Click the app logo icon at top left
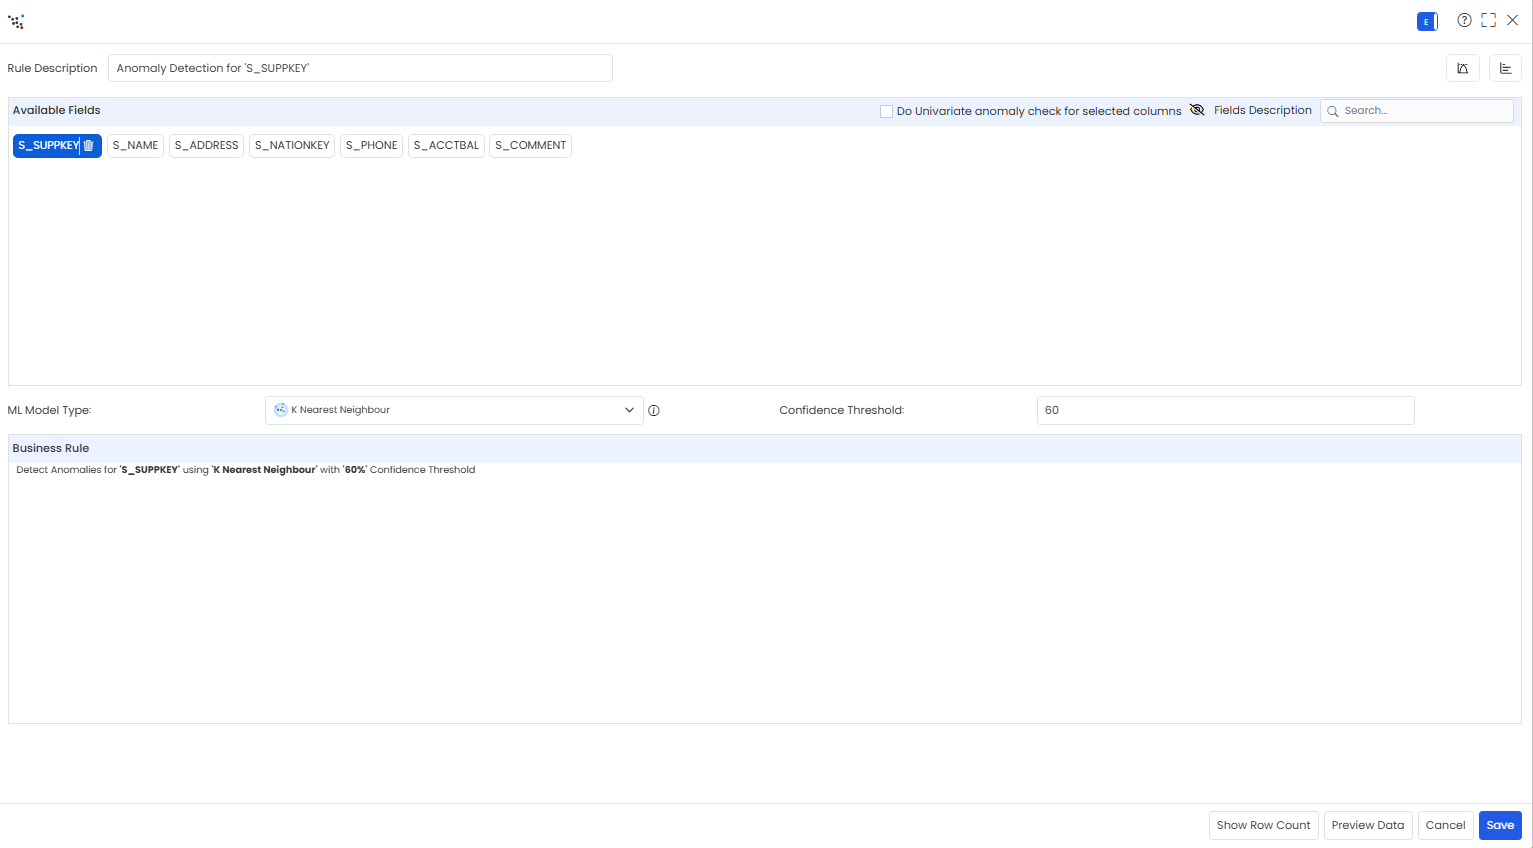 tap(16, 21)
